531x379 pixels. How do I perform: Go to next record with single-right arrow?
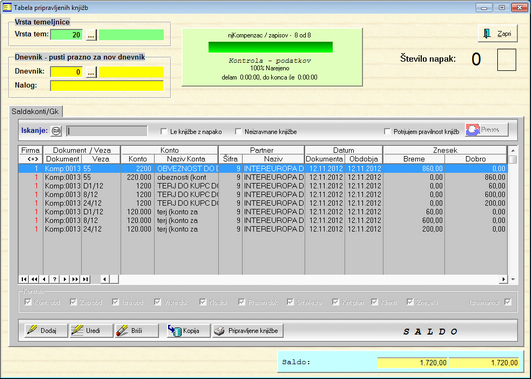click(x=65, y=279)
